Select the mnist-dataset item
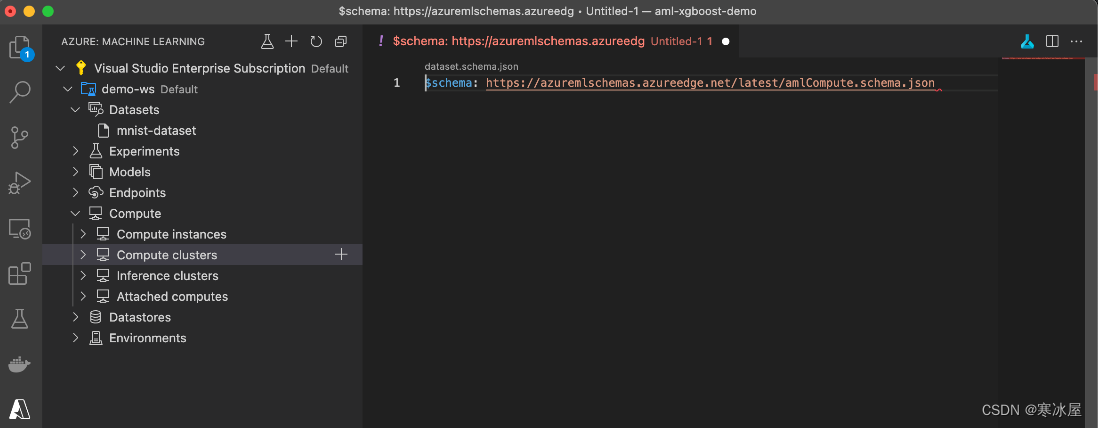The image size is (1098, 428). (x=202, y=130)
